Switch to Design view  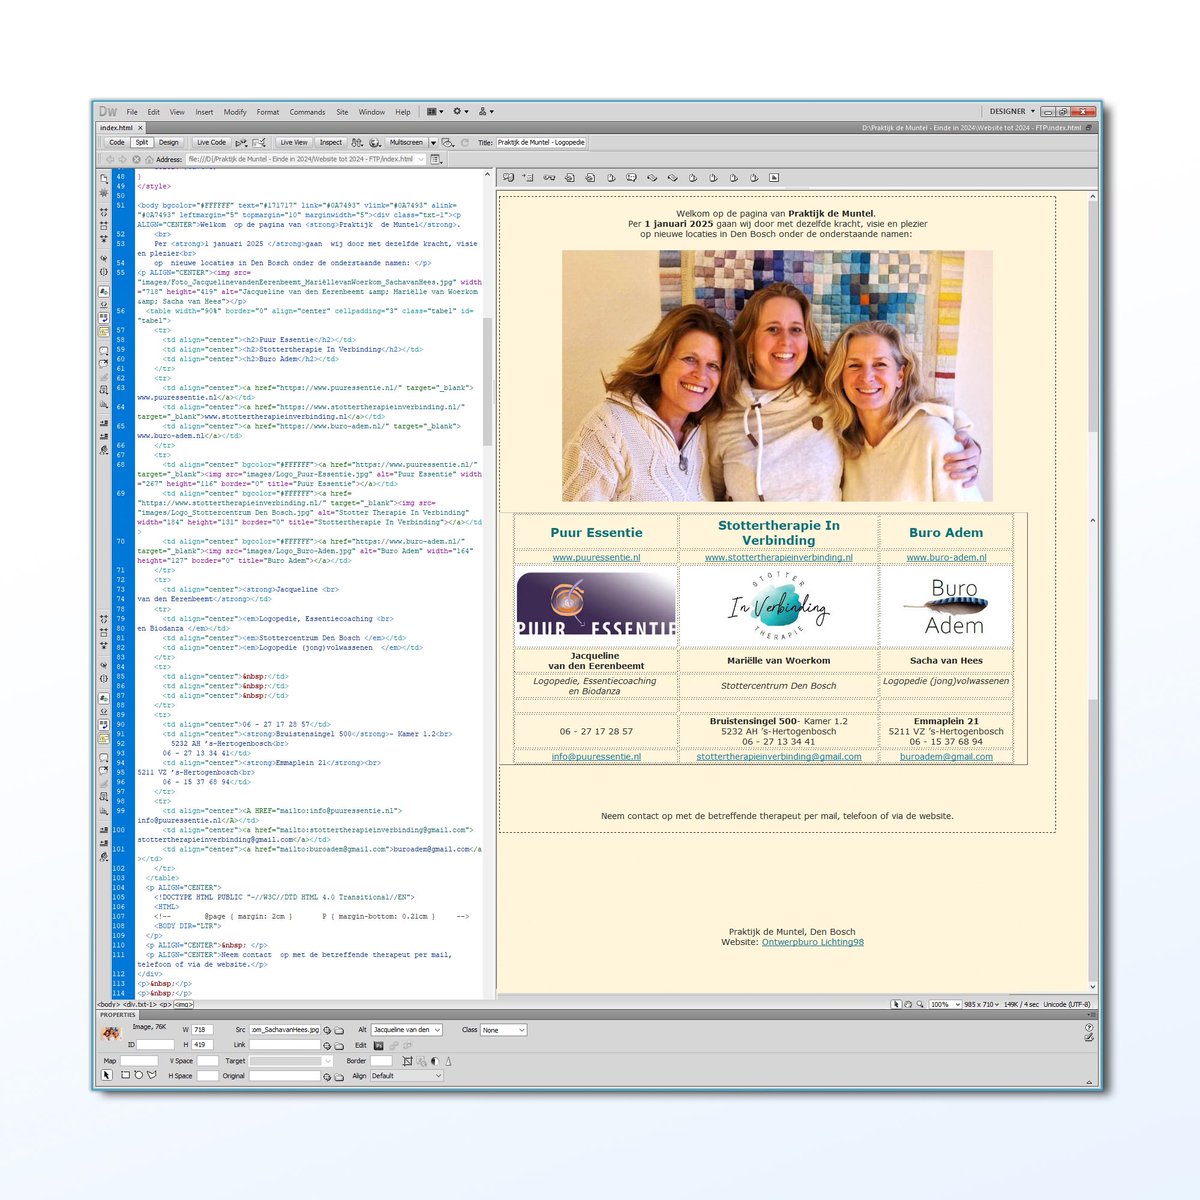pos(169,142)
